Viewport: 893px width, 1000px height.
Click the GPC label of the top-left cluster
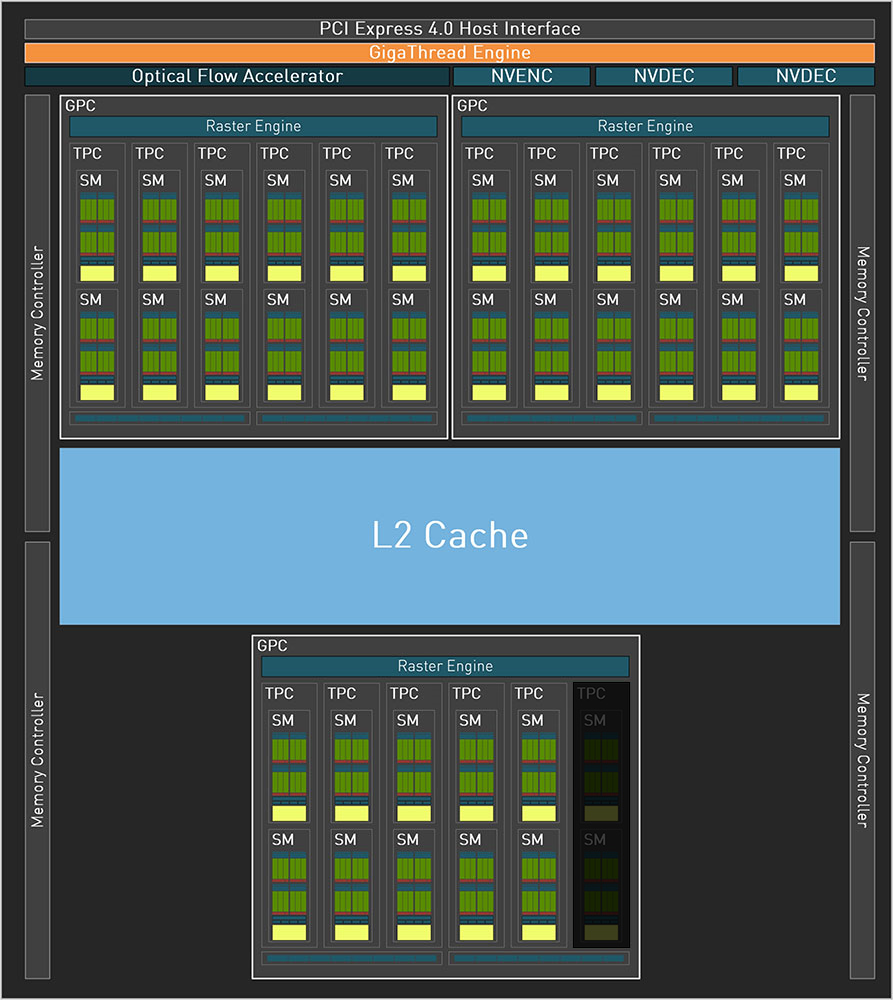pos(80,106)
